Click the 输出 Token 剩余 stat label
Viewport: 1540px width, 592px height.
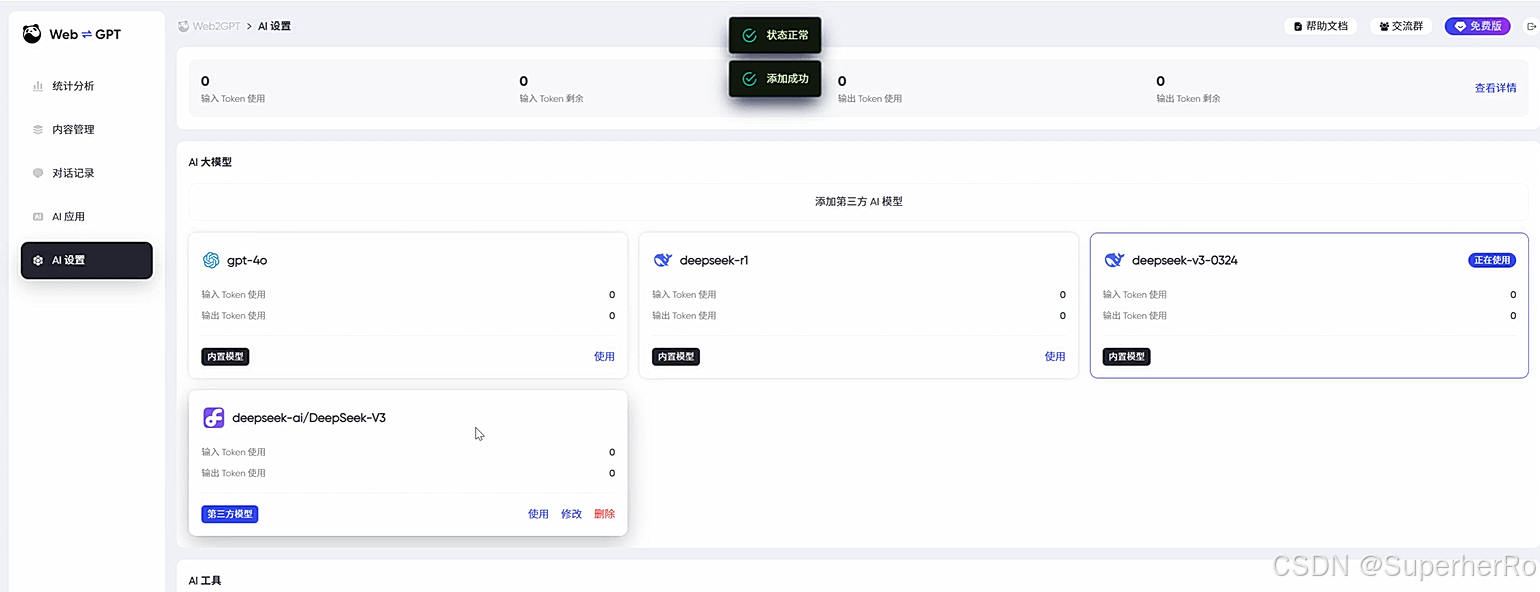1188,99
